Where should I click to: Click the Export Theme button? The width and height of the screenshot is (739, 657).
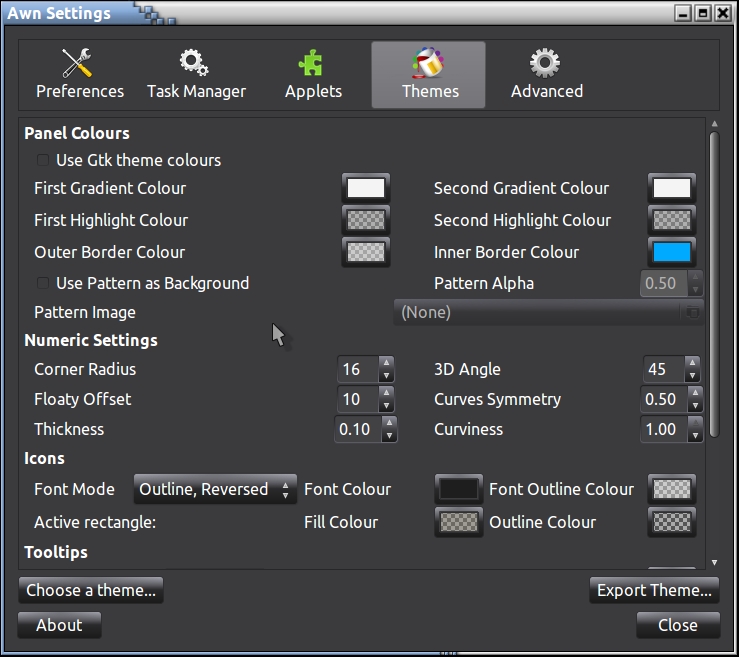point(654,590)
